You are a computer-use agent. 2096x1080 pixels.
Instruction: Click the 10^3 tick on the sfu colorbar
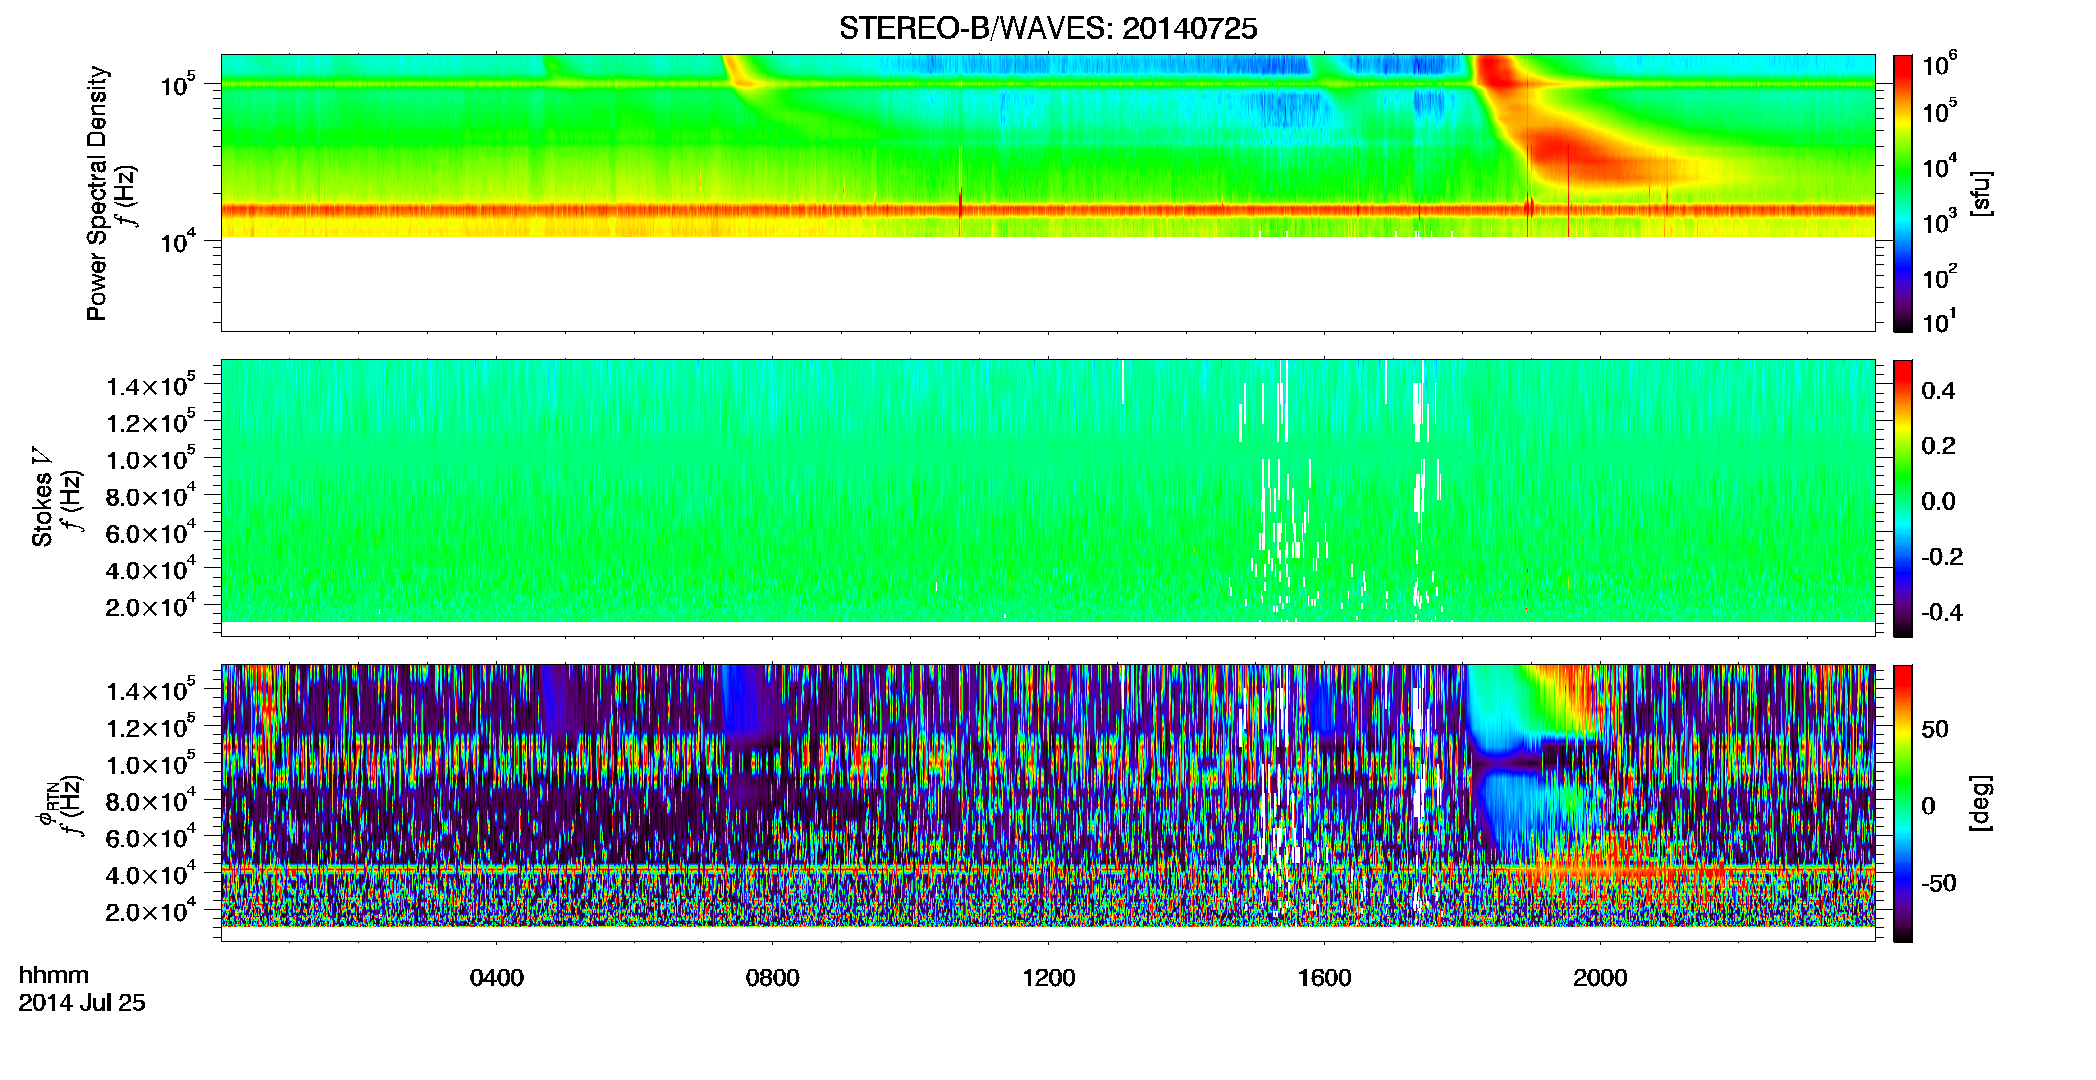click(x=1940, y=221)
